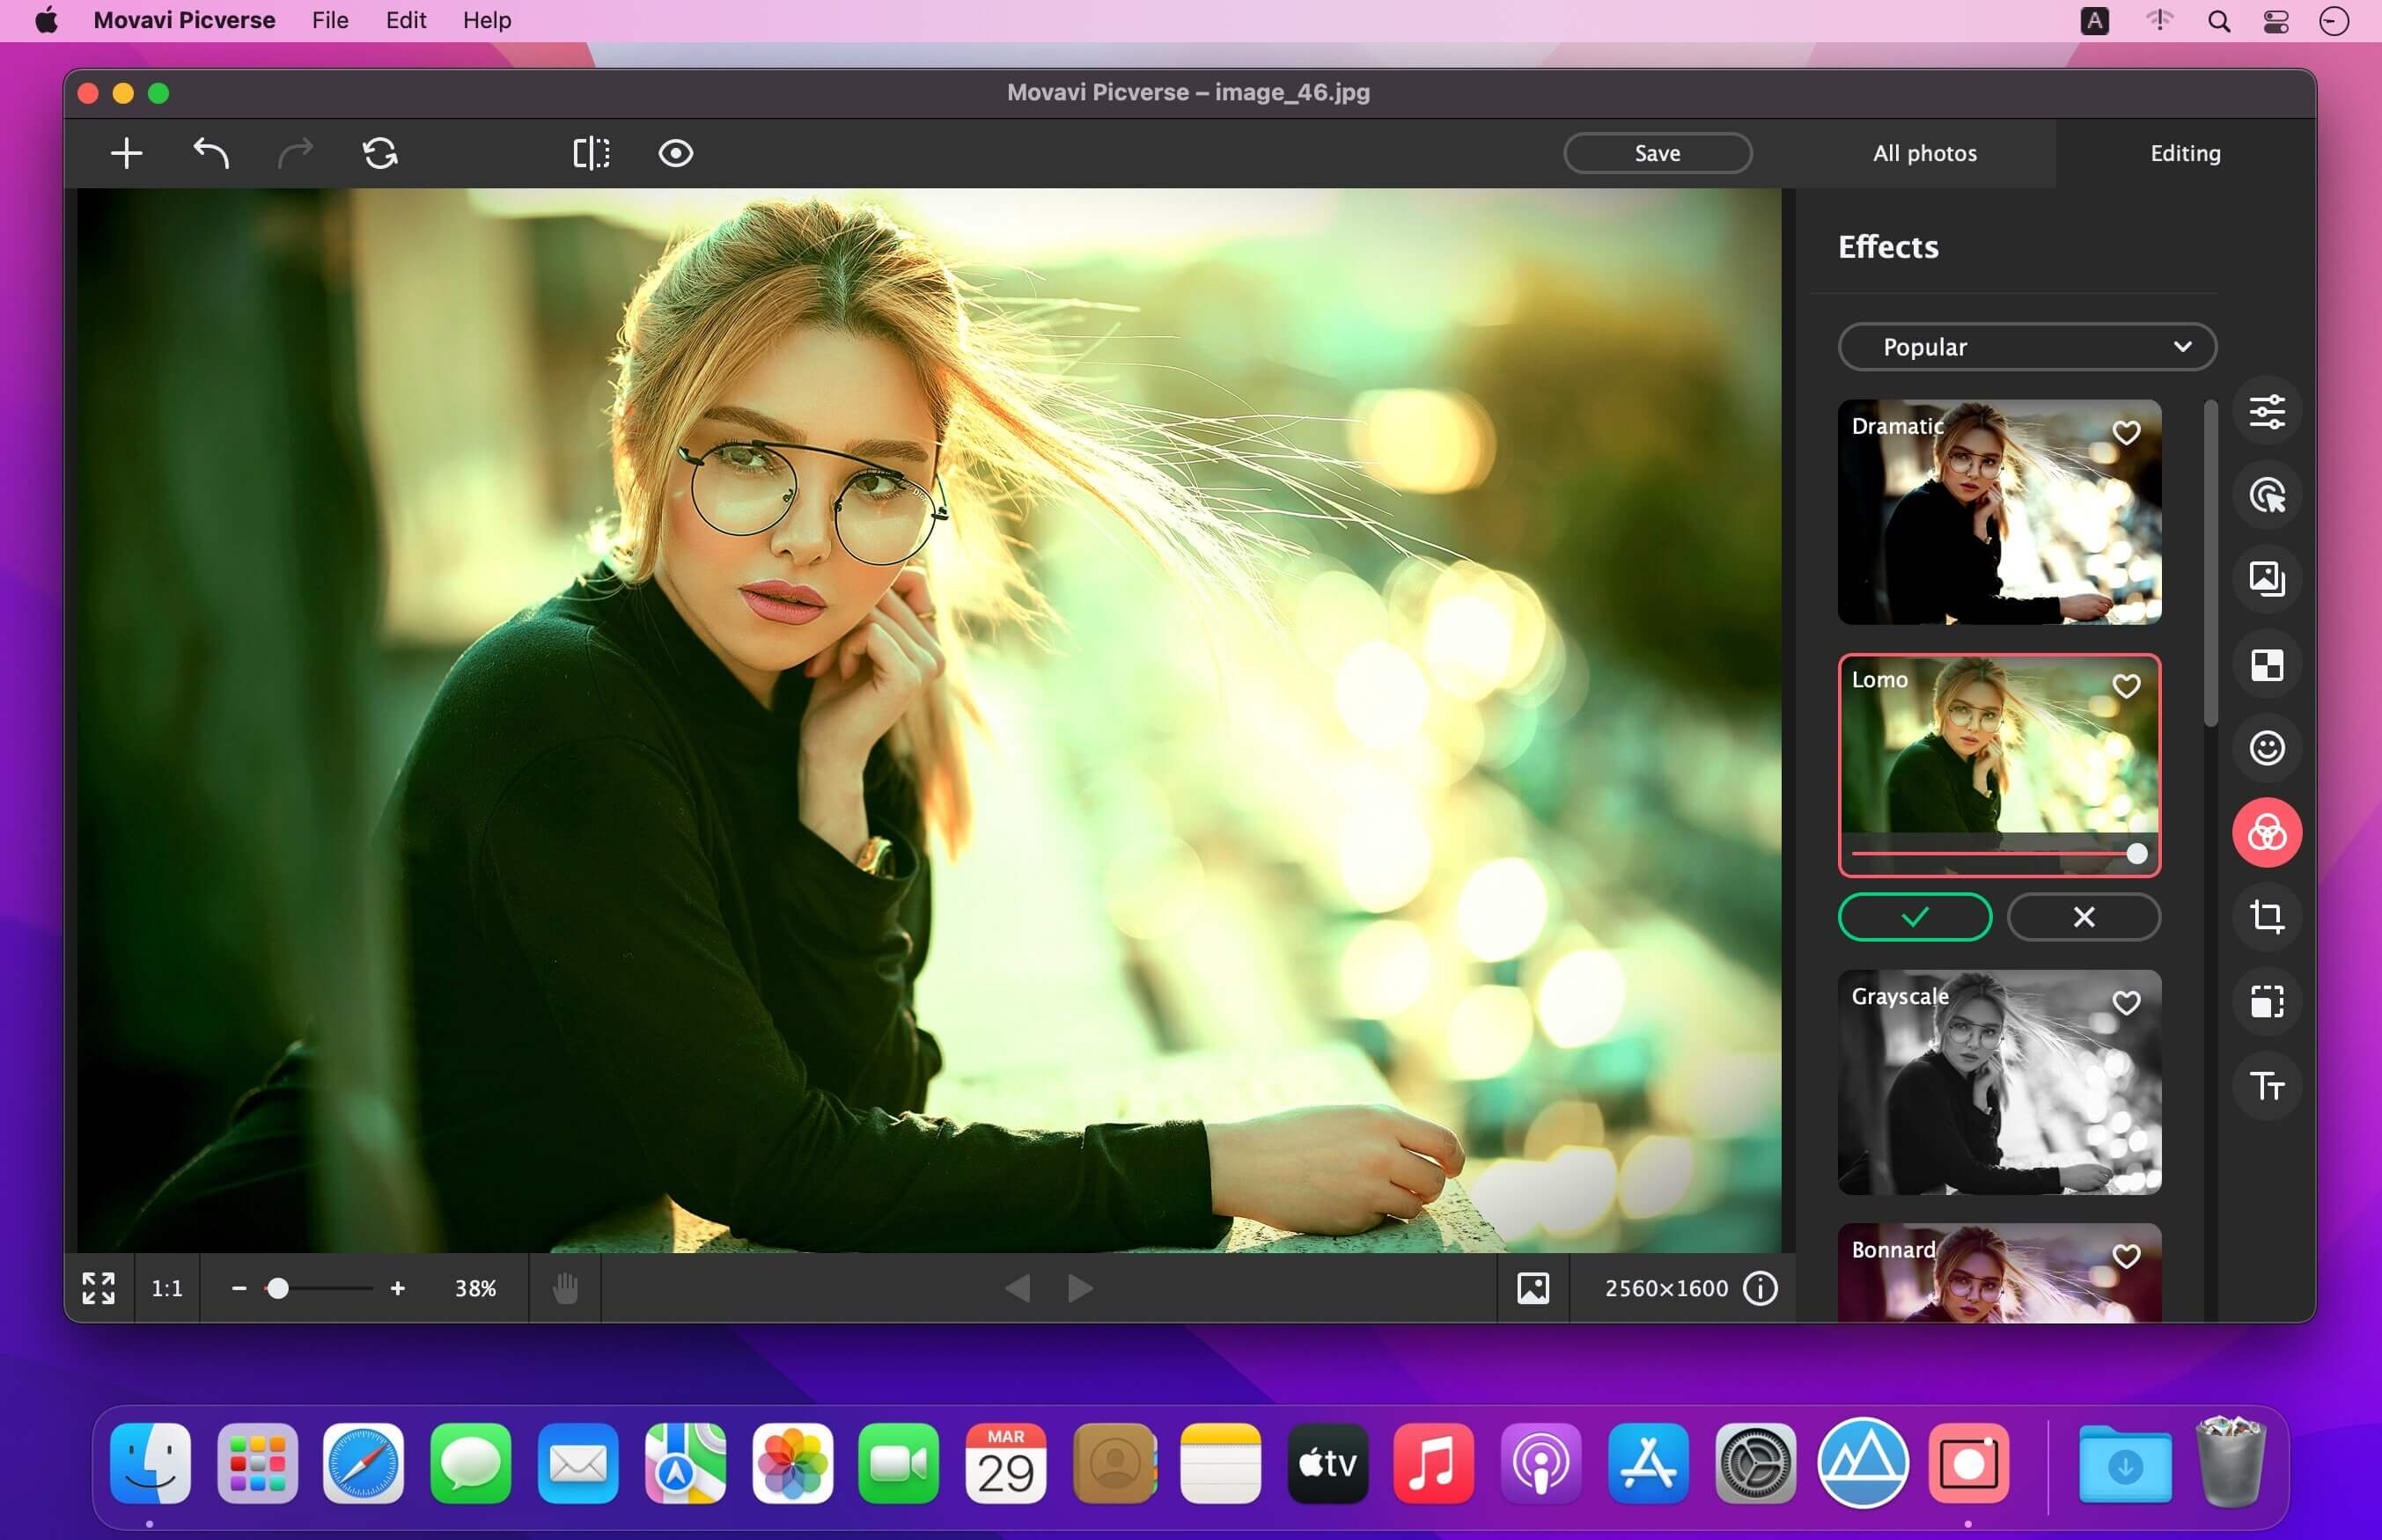Open the Help menu
Screen dimensions: 2382x1540
pos(487,20)
